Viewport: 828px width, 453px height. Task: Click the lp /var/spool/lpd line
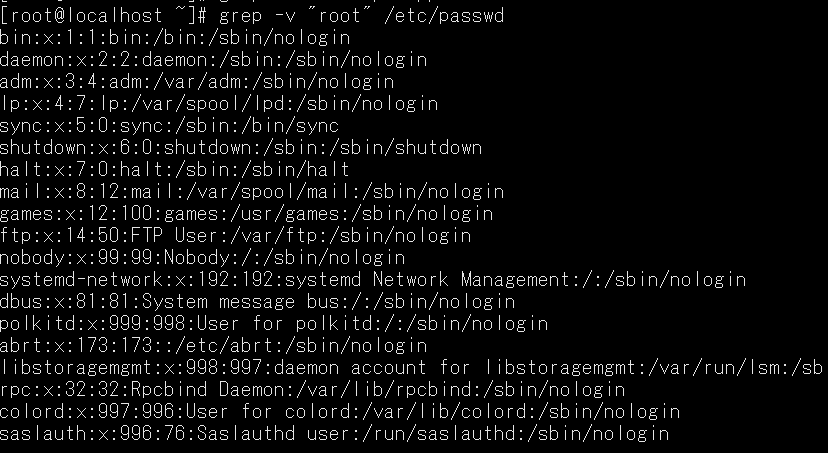219,104
